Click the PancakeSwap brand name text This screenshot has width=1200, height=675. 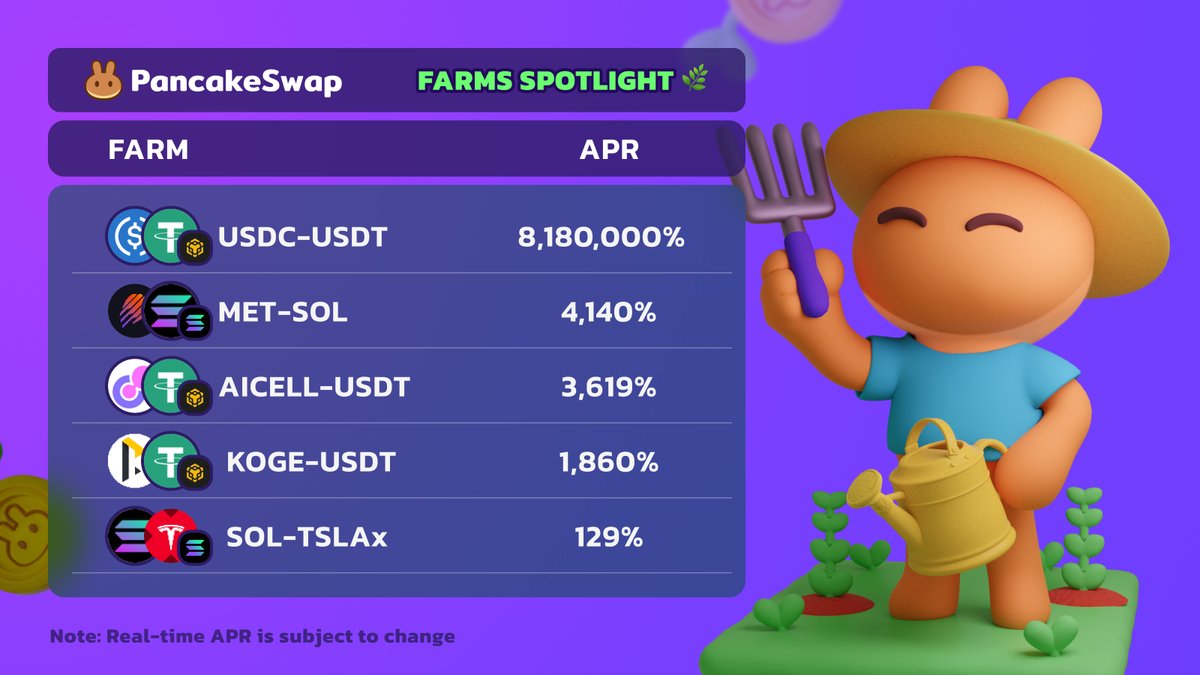[235, 81]
